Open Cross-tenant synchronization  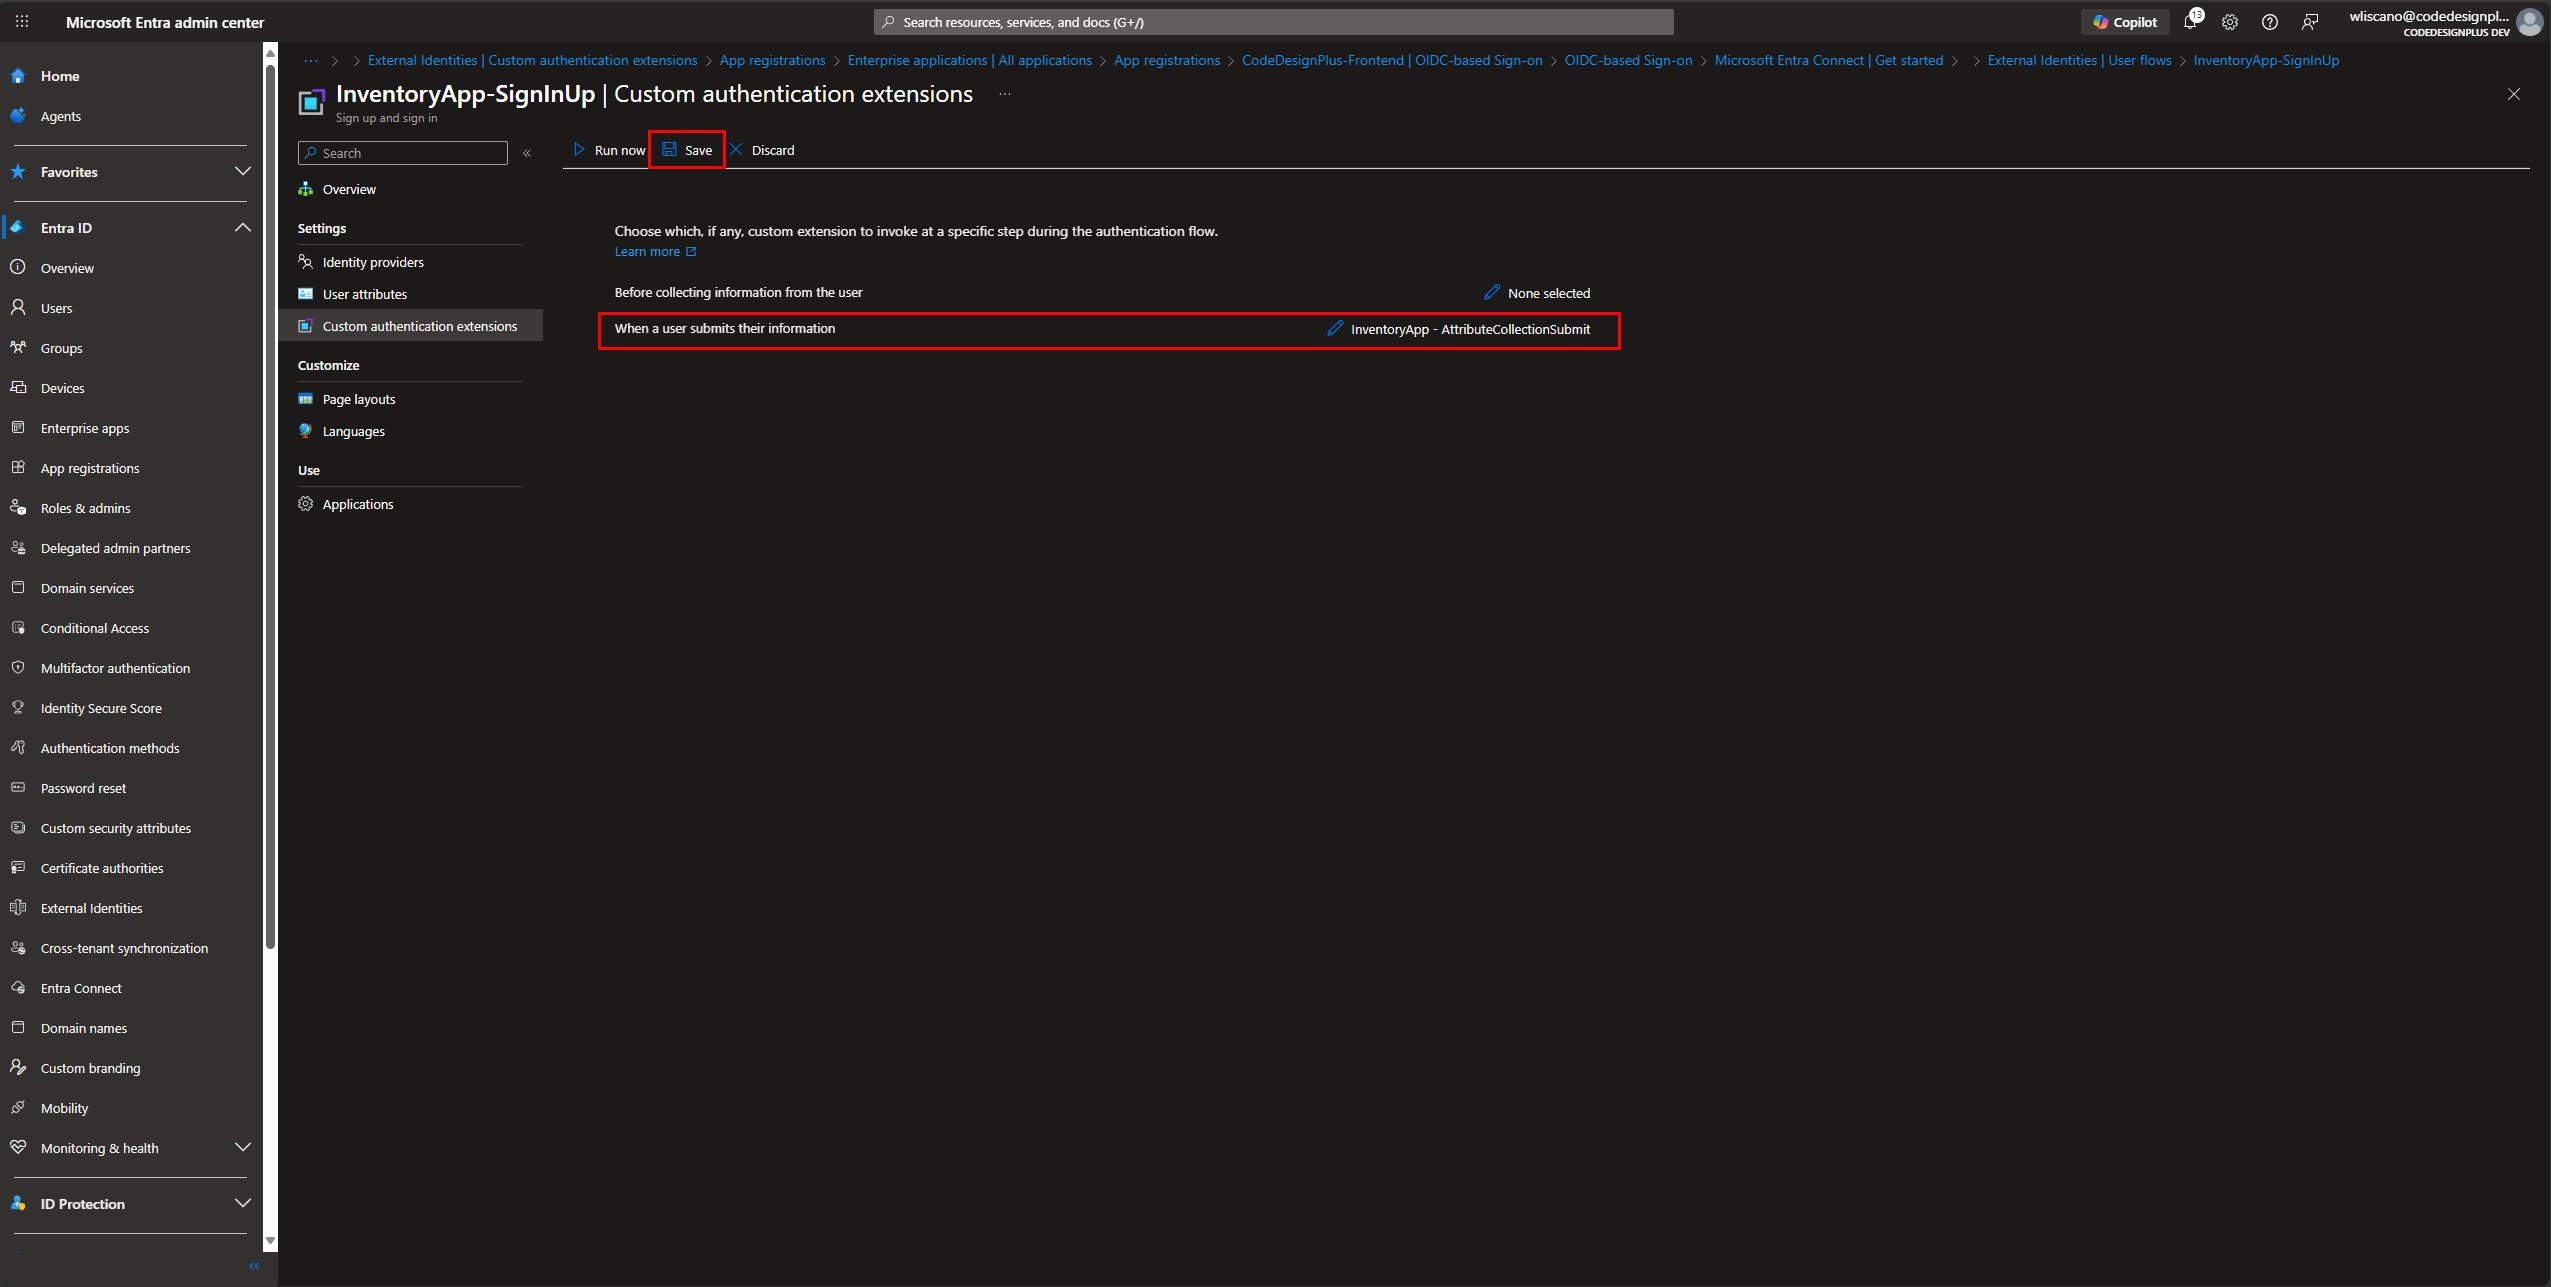pyautogui.click(x=124, y=948)
